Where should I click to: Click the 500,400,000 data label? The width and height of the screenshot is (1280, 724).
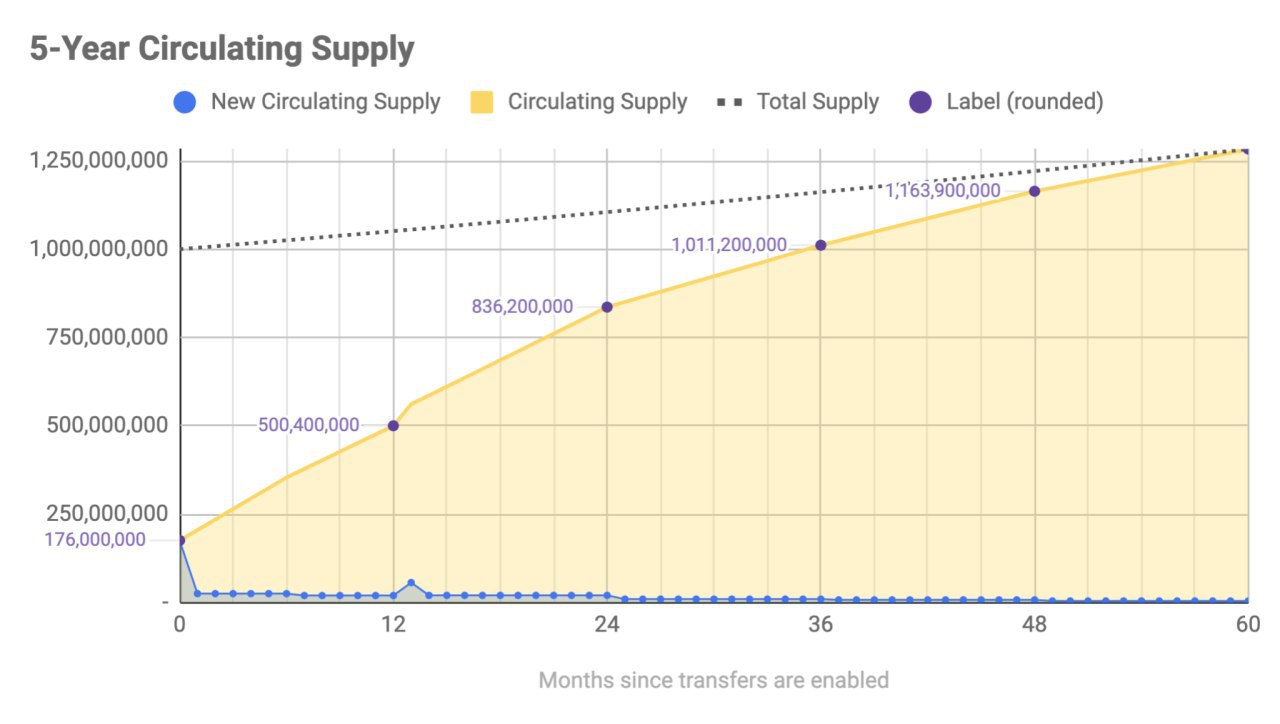tap(308, 425)
